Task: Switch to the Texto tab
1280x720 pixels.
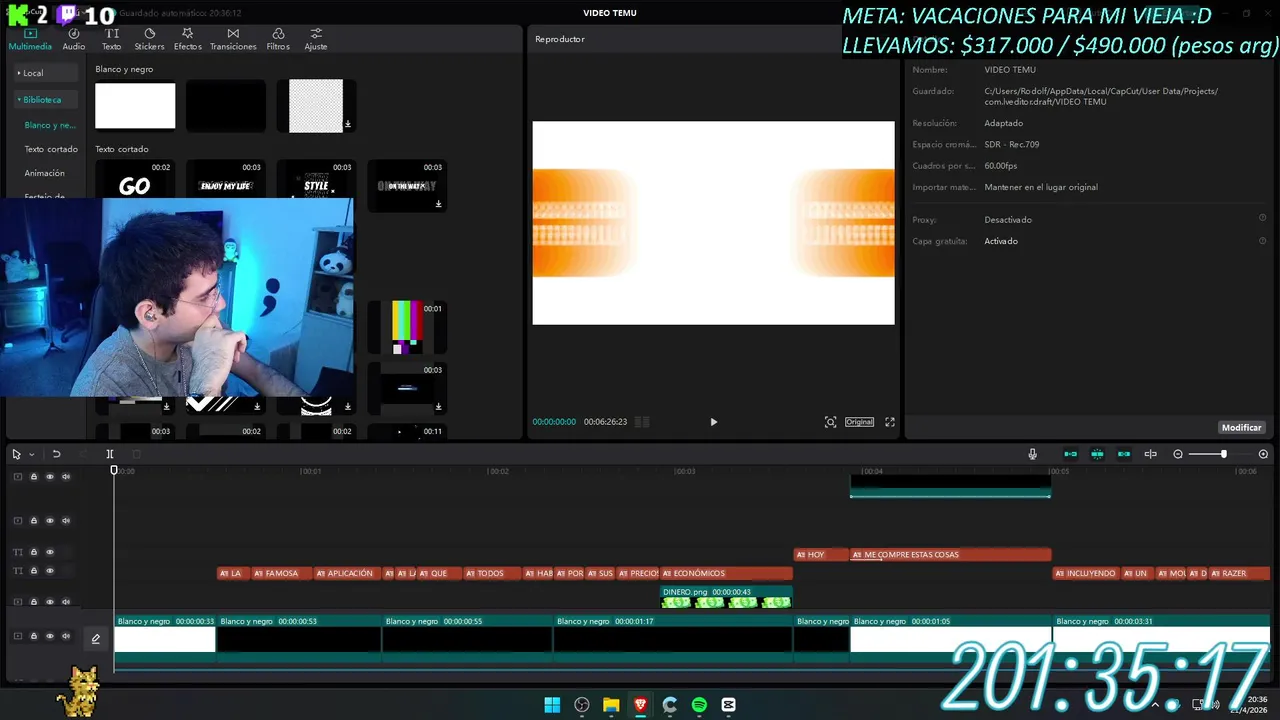Action: click(112, 39)
